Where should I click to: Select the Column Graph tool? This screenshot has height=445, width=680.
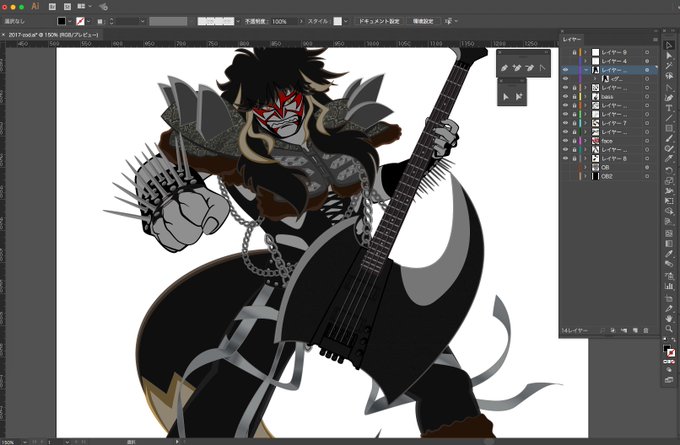click(x=669, y=286)
